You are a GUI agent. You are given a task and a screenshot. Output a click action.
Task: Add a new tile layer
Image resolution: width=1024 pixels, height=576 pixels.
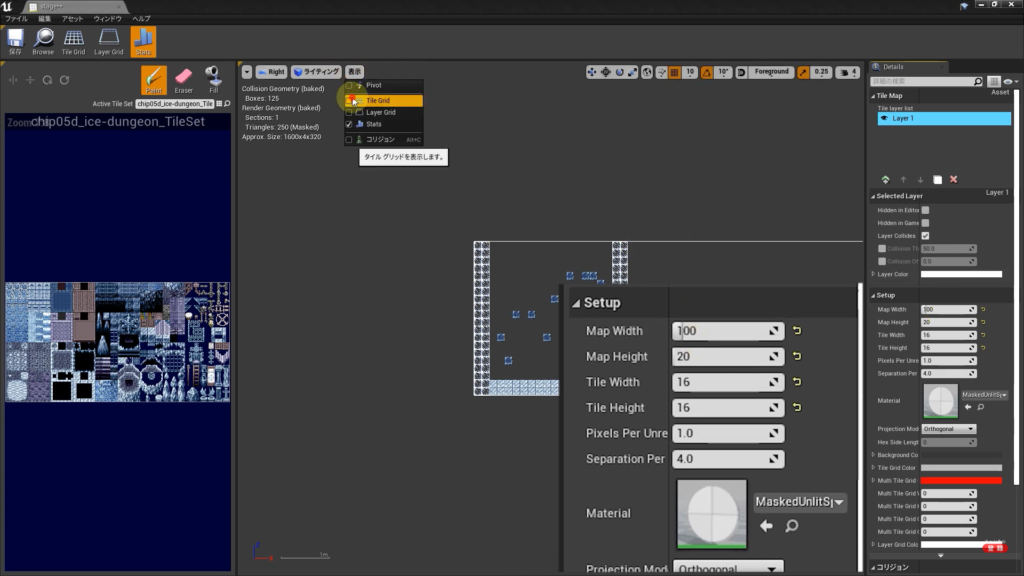point(885,179)
